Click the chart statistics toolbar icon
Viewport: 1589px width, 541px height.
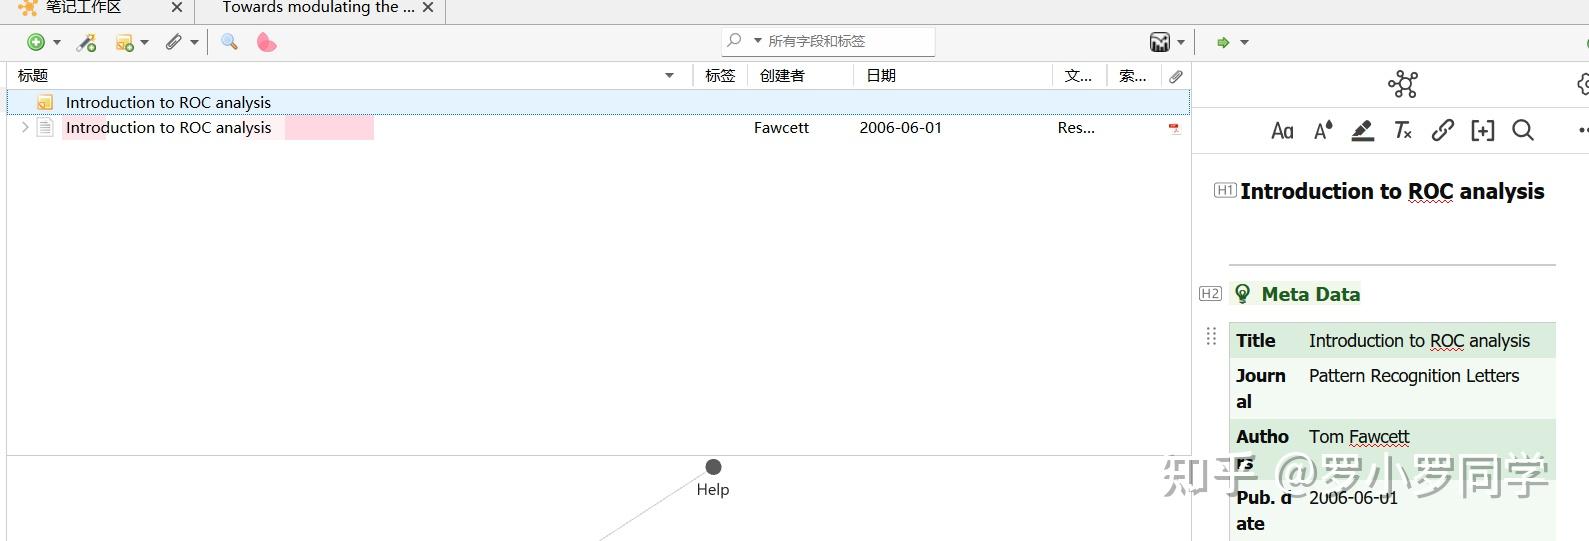(x=1160, y=42)
